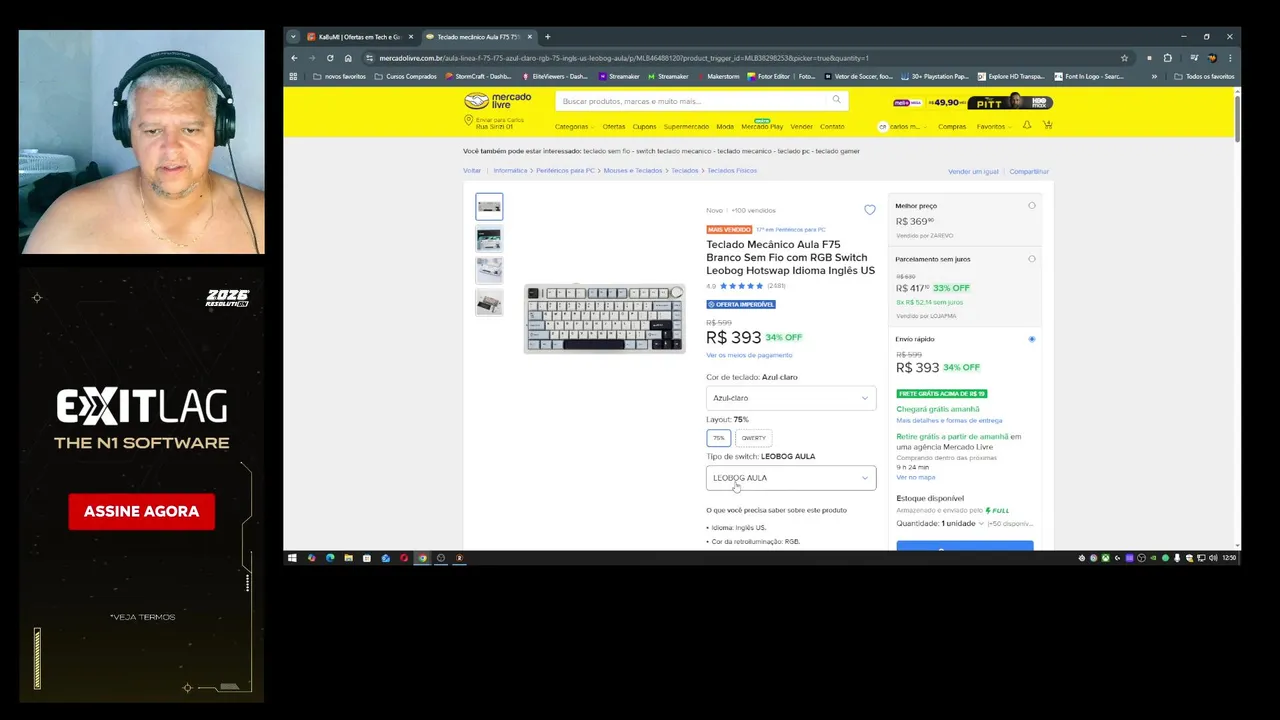This screenshot has height=720, width=1280.
Task: Click the Mercado Livre logo
Action: click(498, 101)
